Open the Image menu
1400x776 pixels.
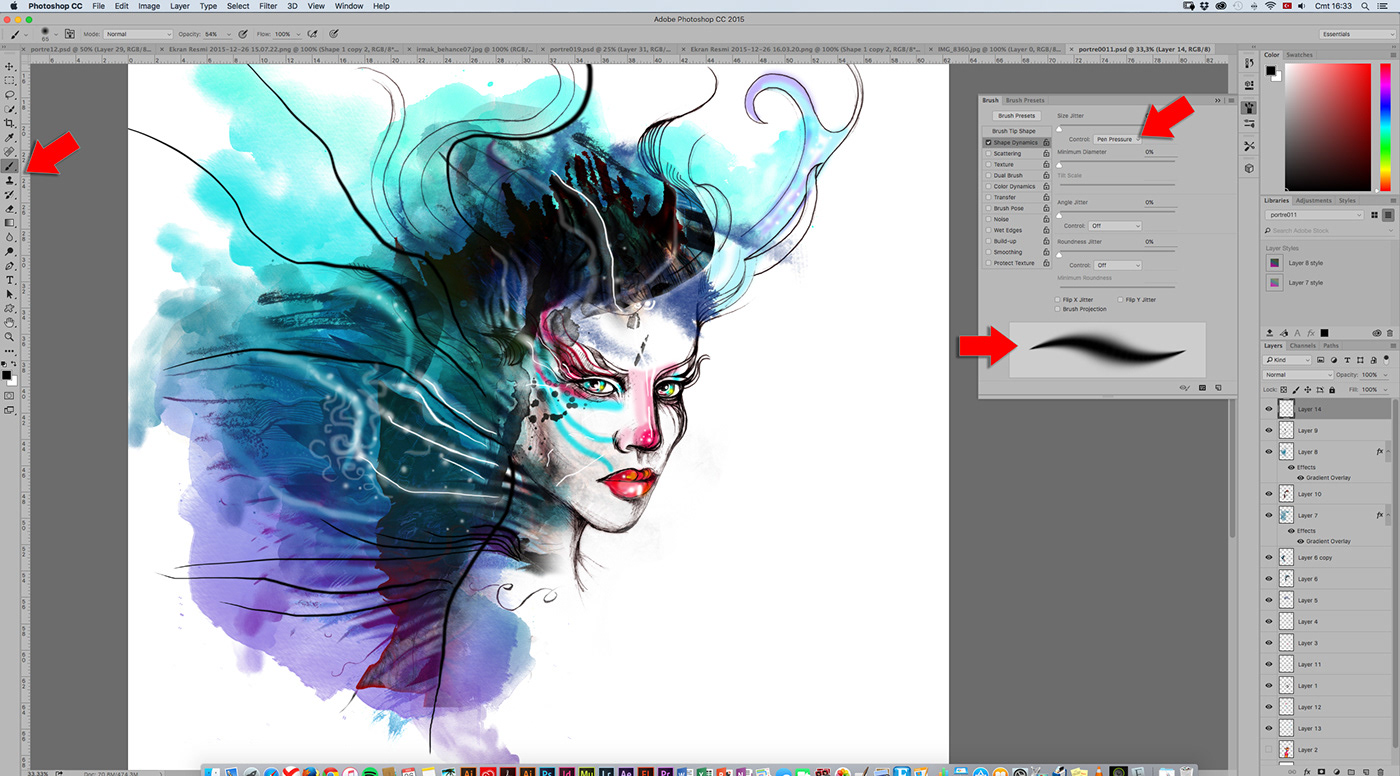point(149,6)
